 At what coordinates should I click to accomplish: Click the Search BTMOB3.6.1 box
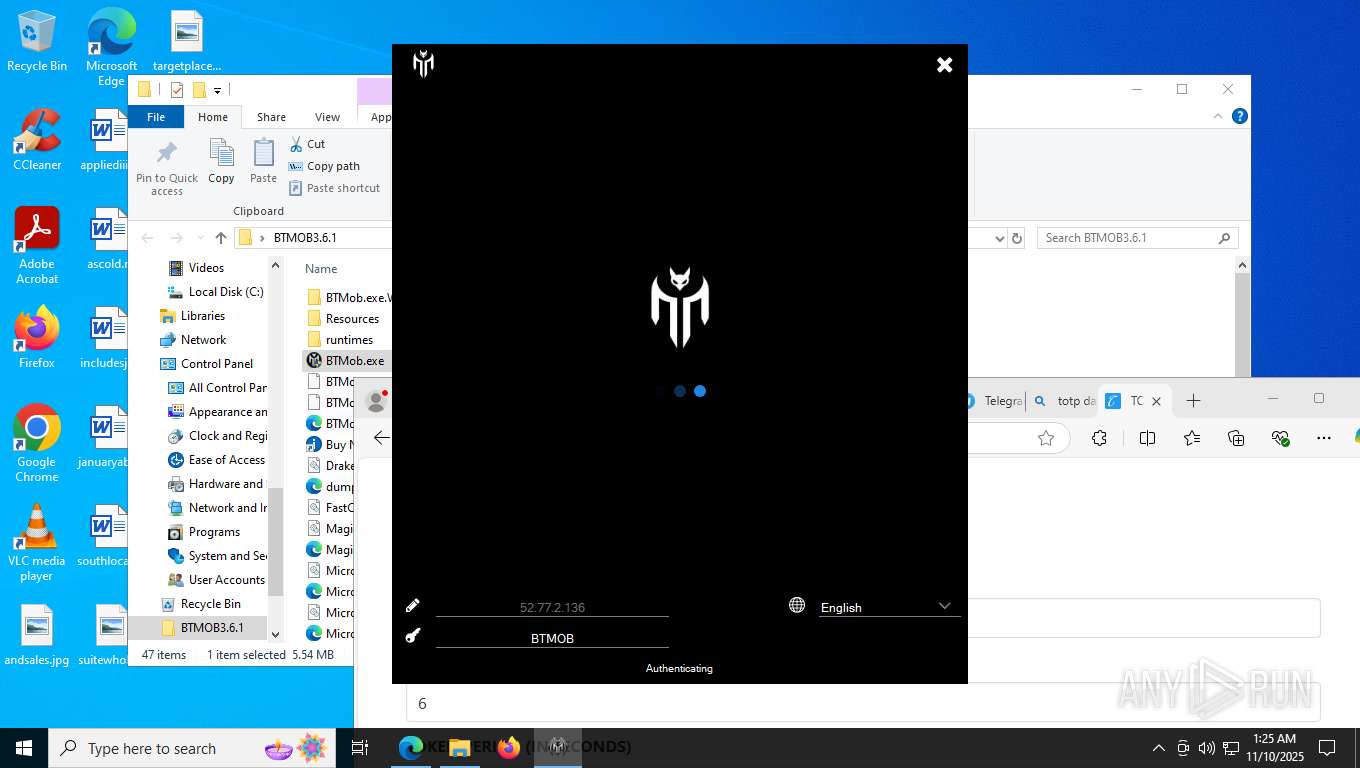click(1137, 238)
